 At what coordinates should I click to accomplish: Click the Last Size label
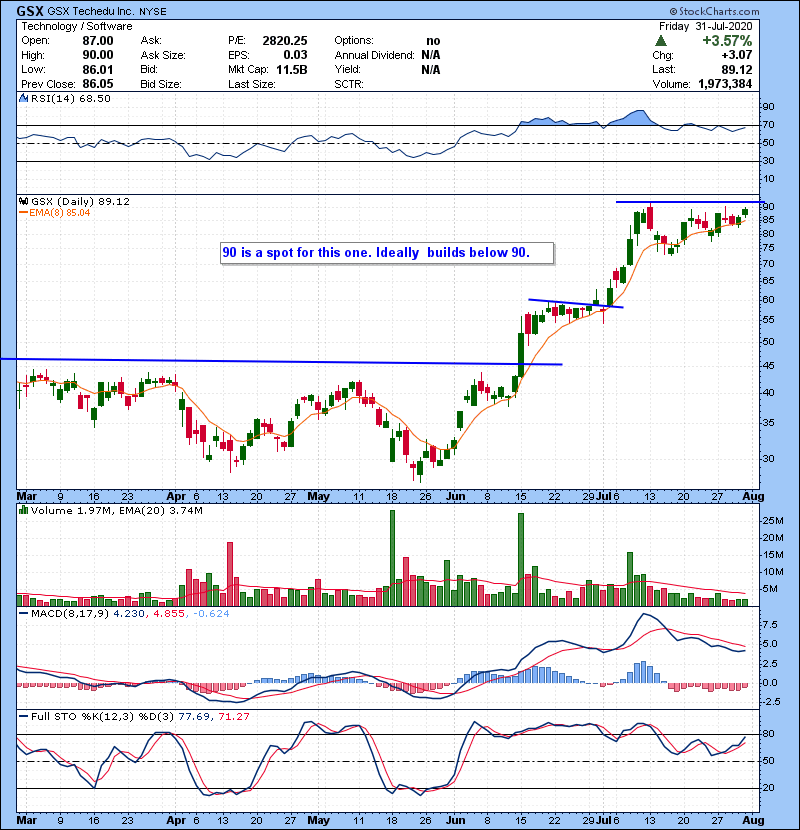click(252, 84)
